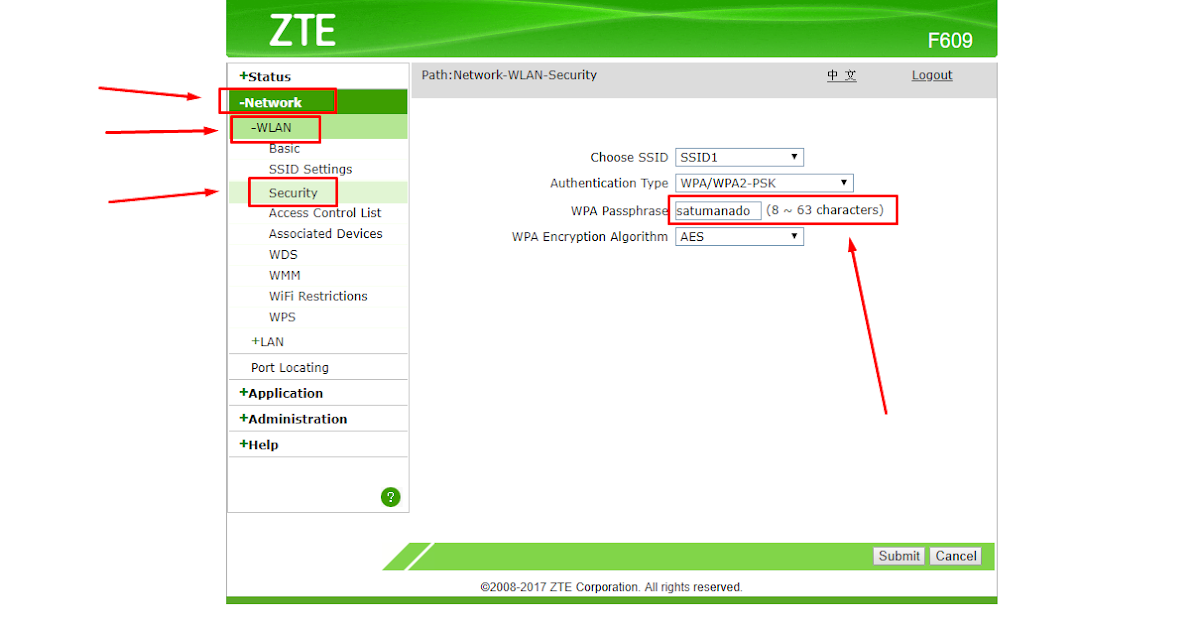
Task: Click the F609 model label
Action: pyautogui.click(x=950, y=41)
